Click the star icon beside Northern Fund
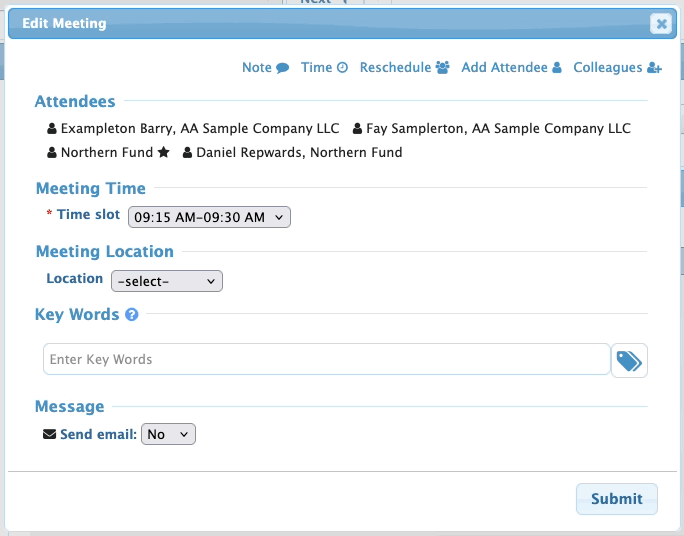 (163, 153)
